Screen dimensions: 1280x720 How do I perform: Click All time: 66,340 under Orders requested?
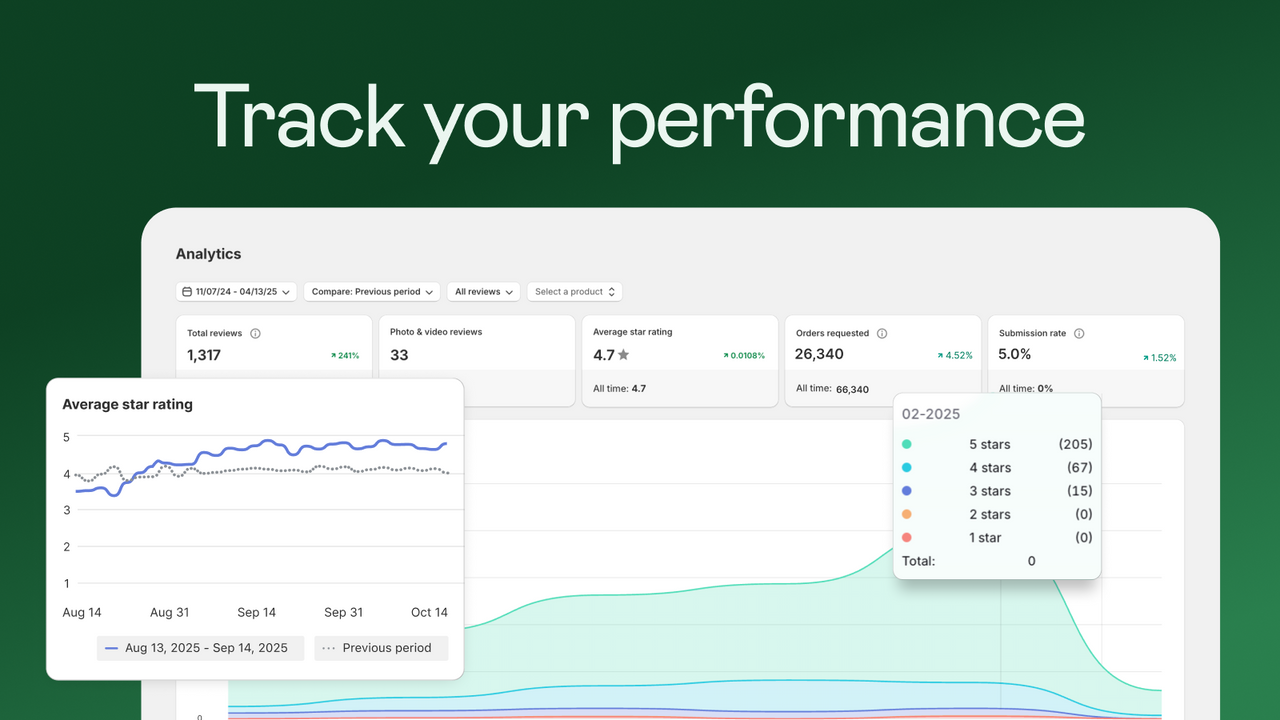tap(832, 389)
